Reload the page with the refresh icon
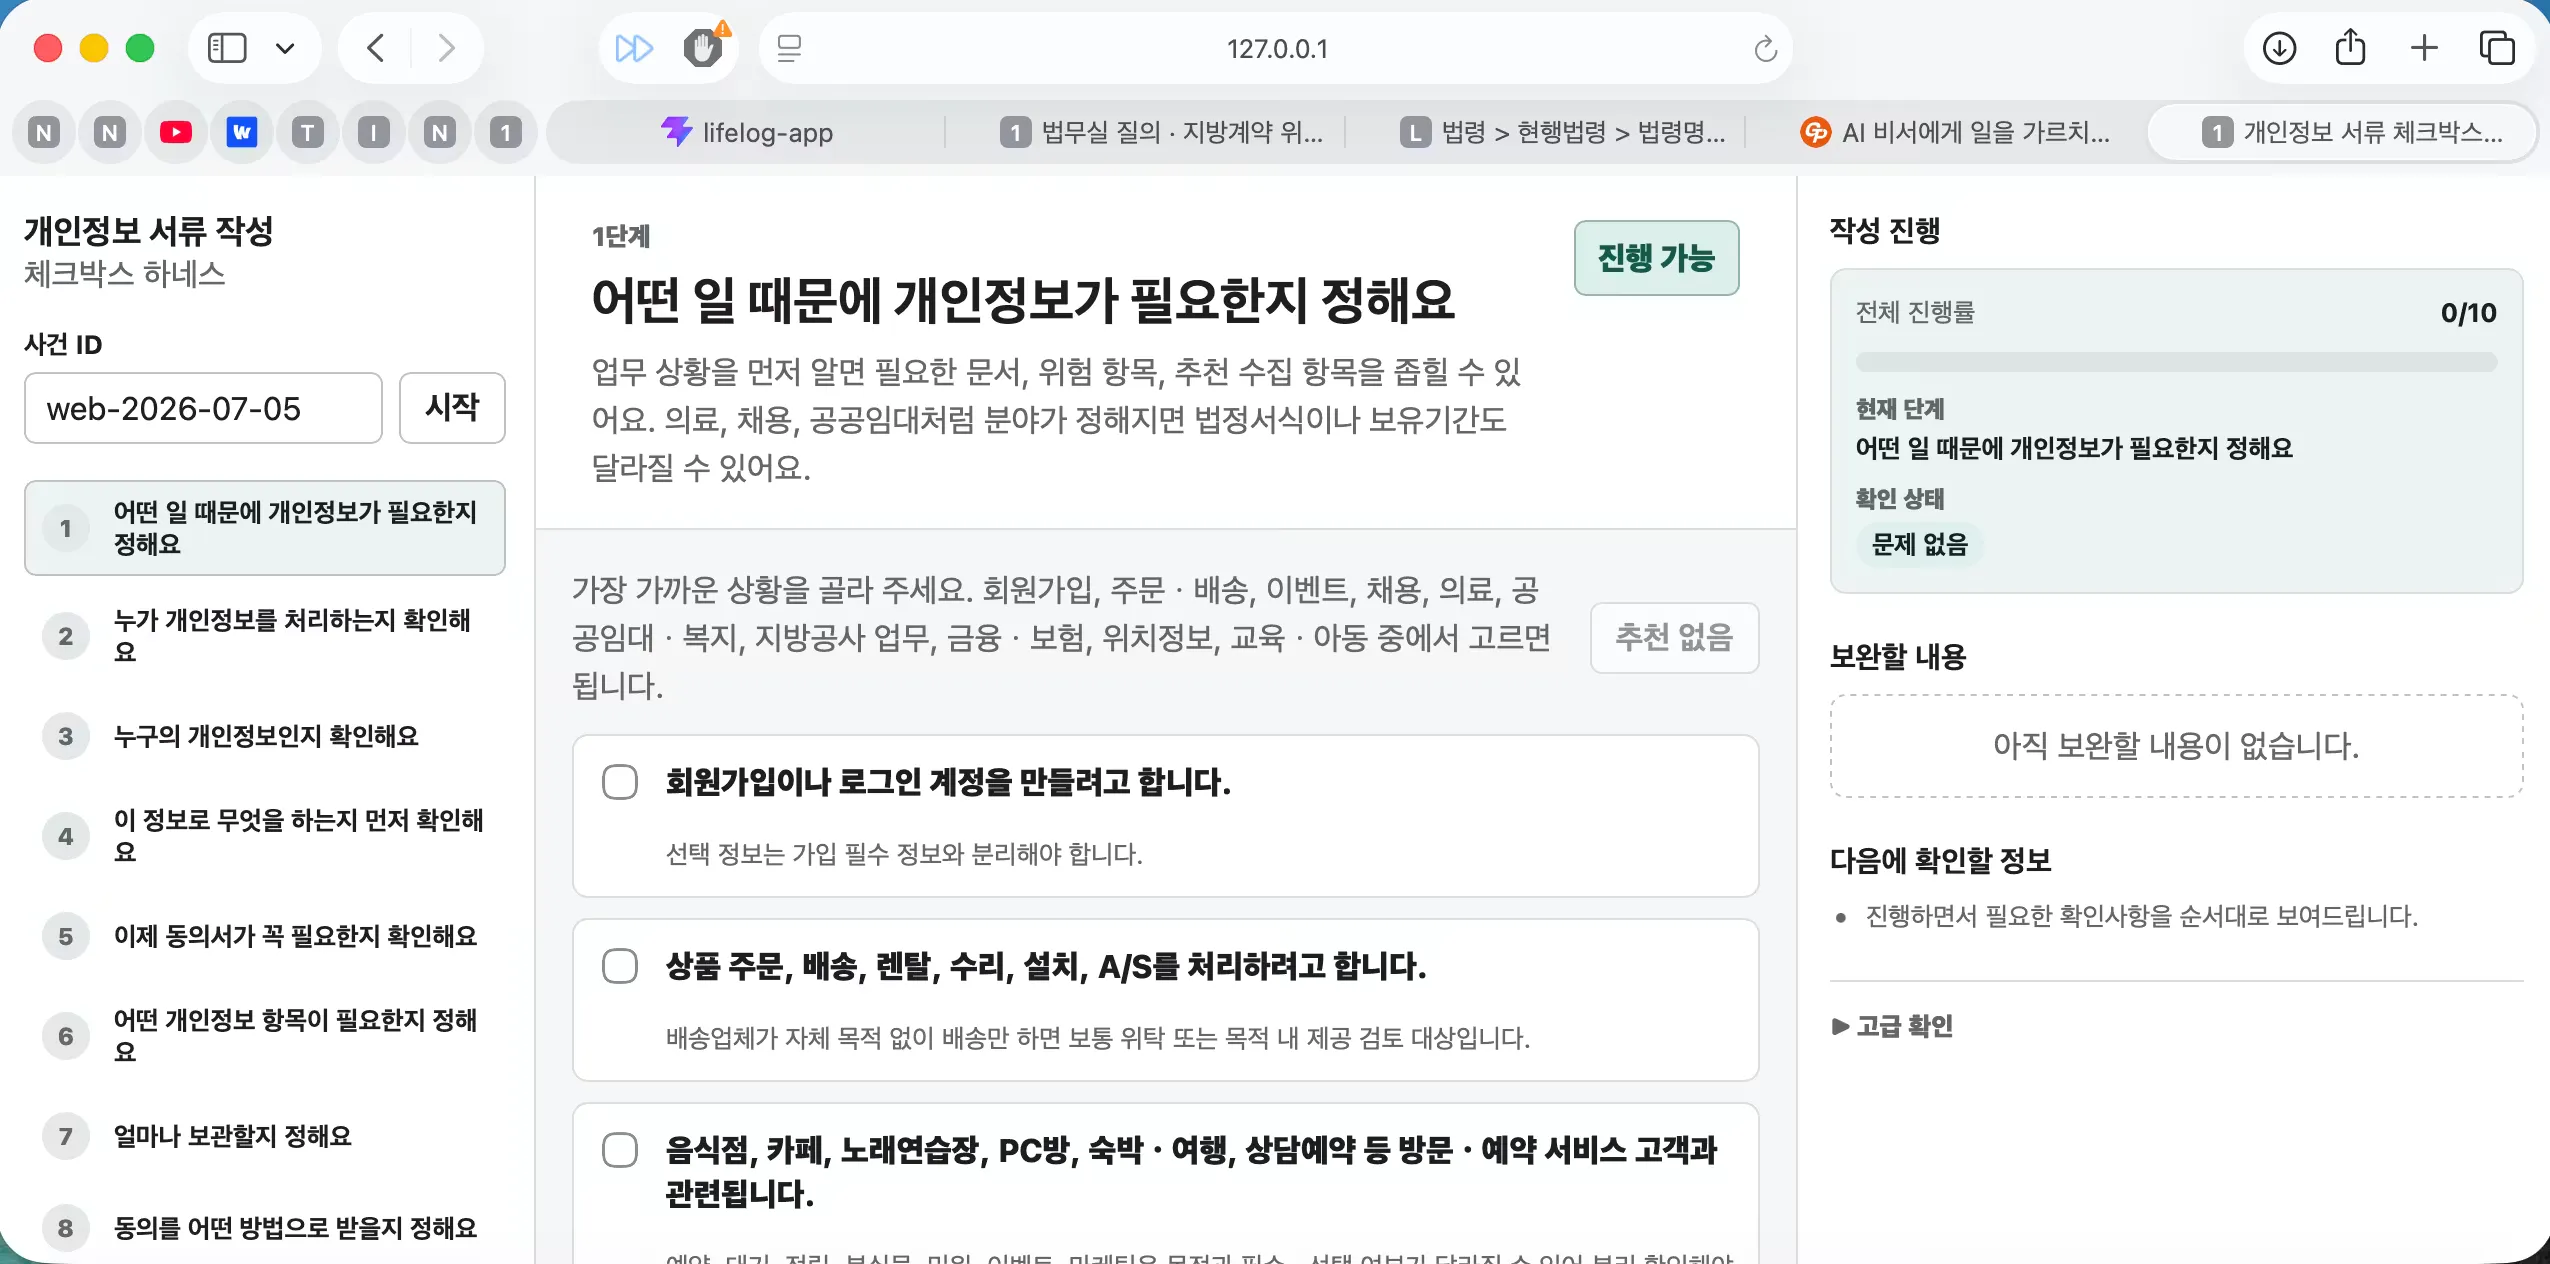The width and height of the screenshot is (2550, 1264). click(x=1766, y=48)
